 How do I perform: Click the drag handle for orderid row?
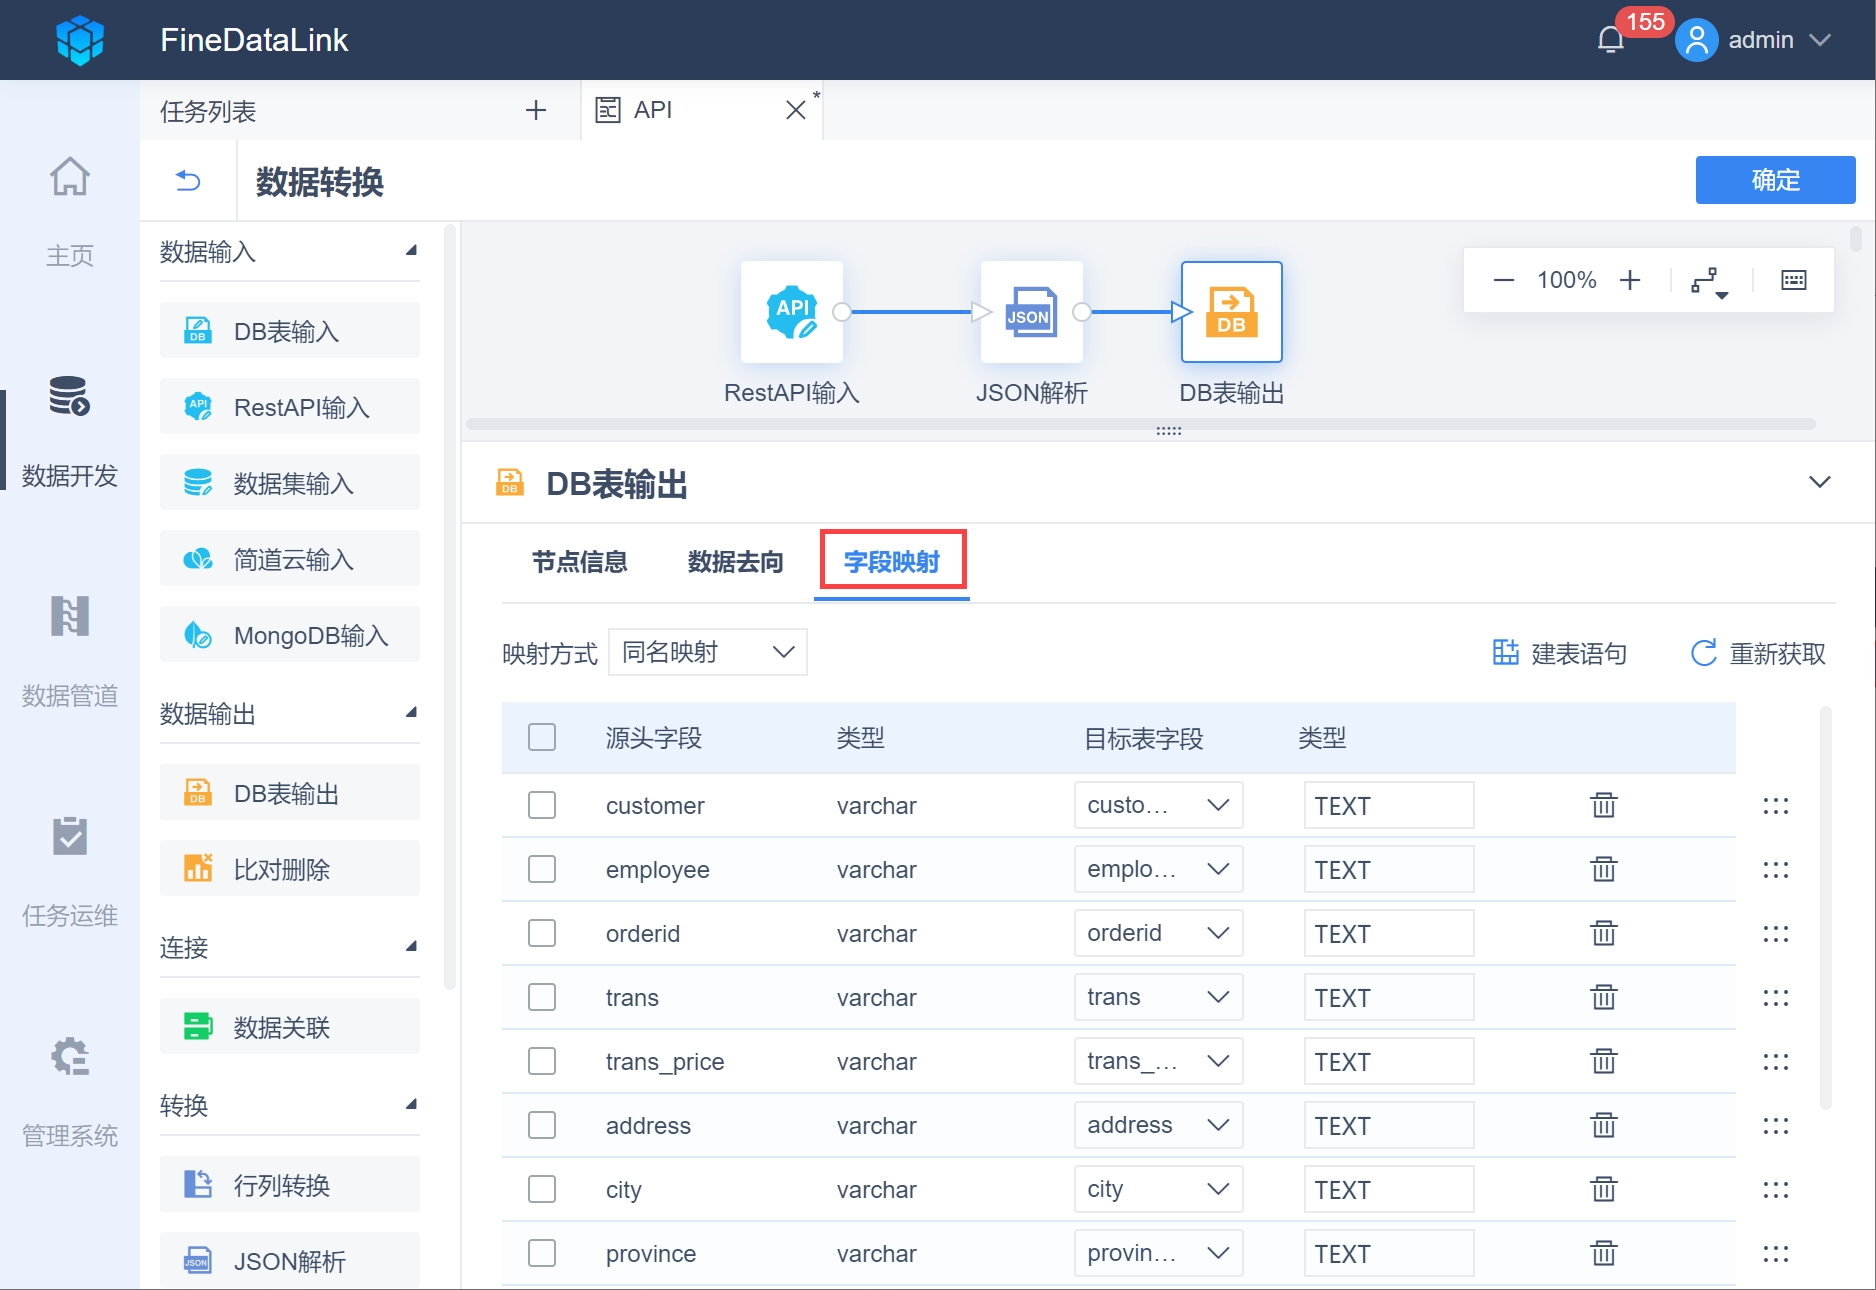1776,933
